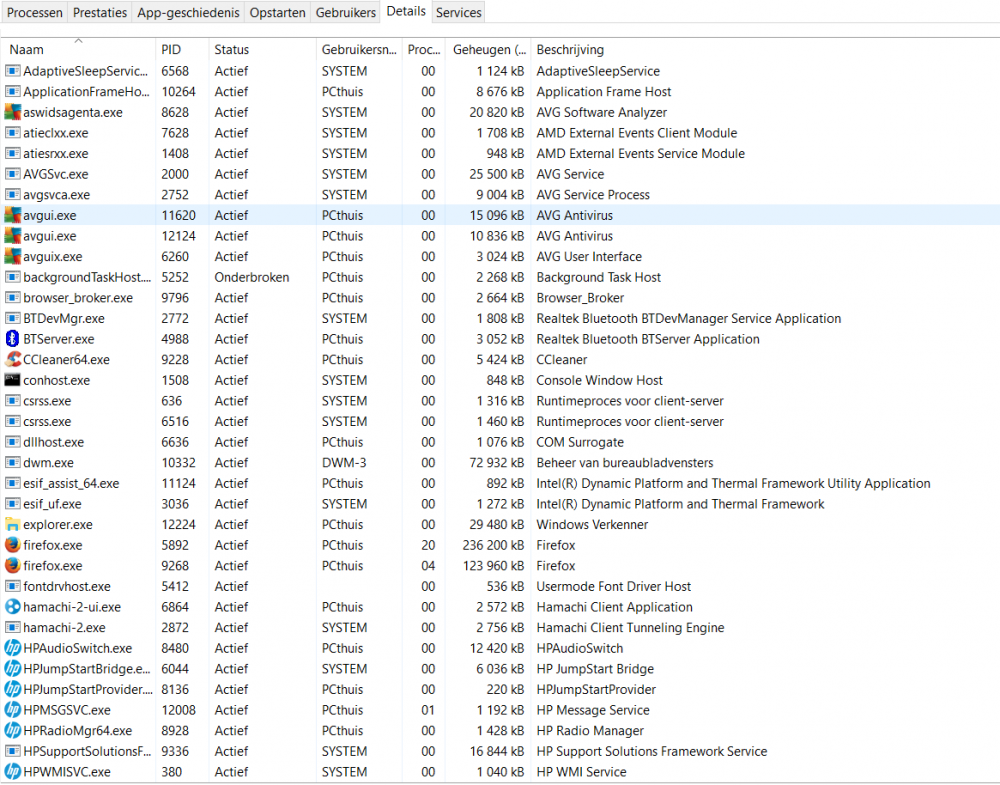1000x785 pixels.
Task: Click the avguix.exe AVG icon
Action: click(13, 257)
